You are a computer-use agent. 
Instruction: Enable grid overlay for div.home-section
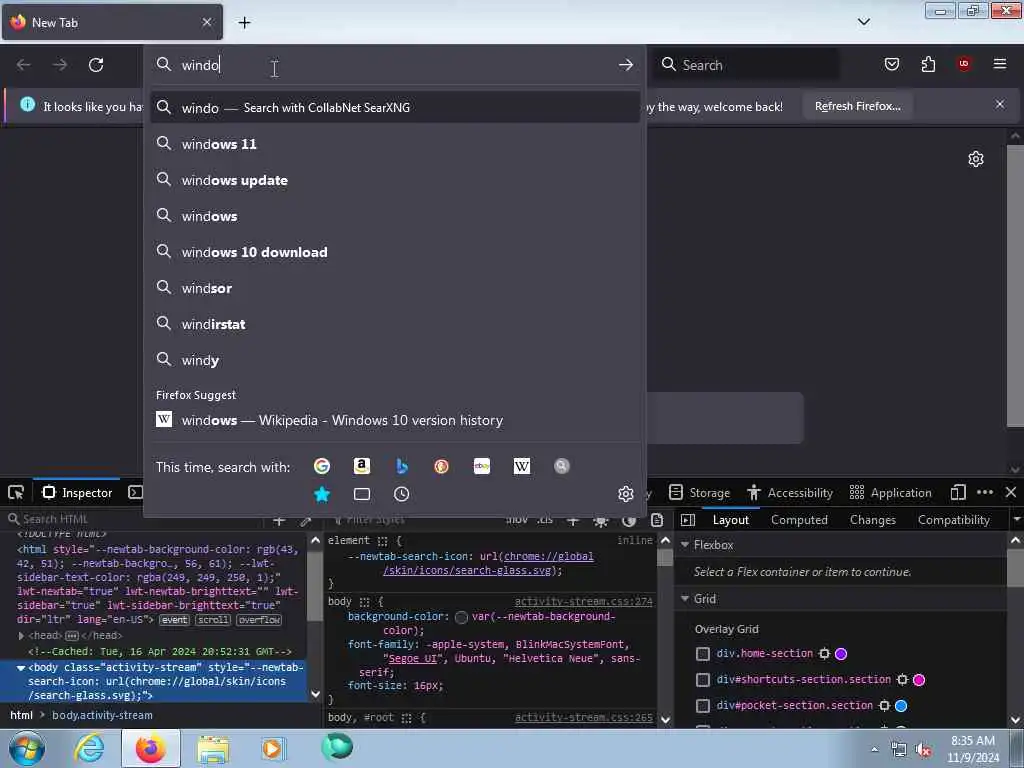coord(703,654)
